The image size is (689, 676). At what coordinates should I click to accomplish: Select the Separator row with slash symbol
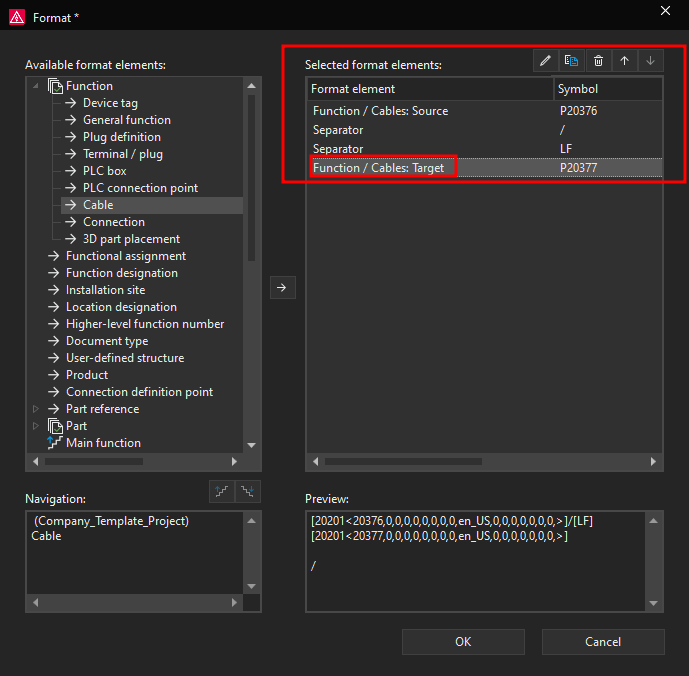tap(485, 130)
